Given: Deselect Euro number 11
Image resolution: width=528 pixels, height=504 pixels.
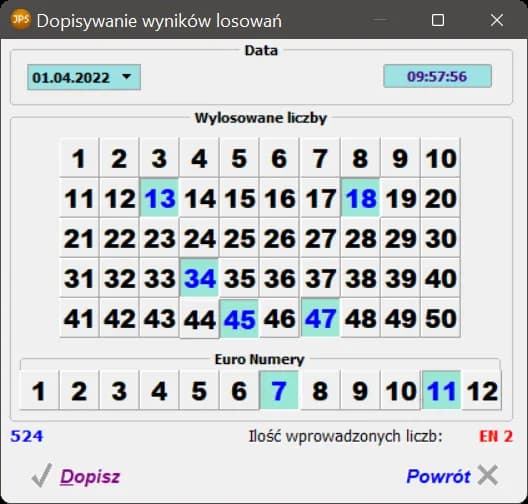Looking at the screenshot, I should [x=441, y=390].
